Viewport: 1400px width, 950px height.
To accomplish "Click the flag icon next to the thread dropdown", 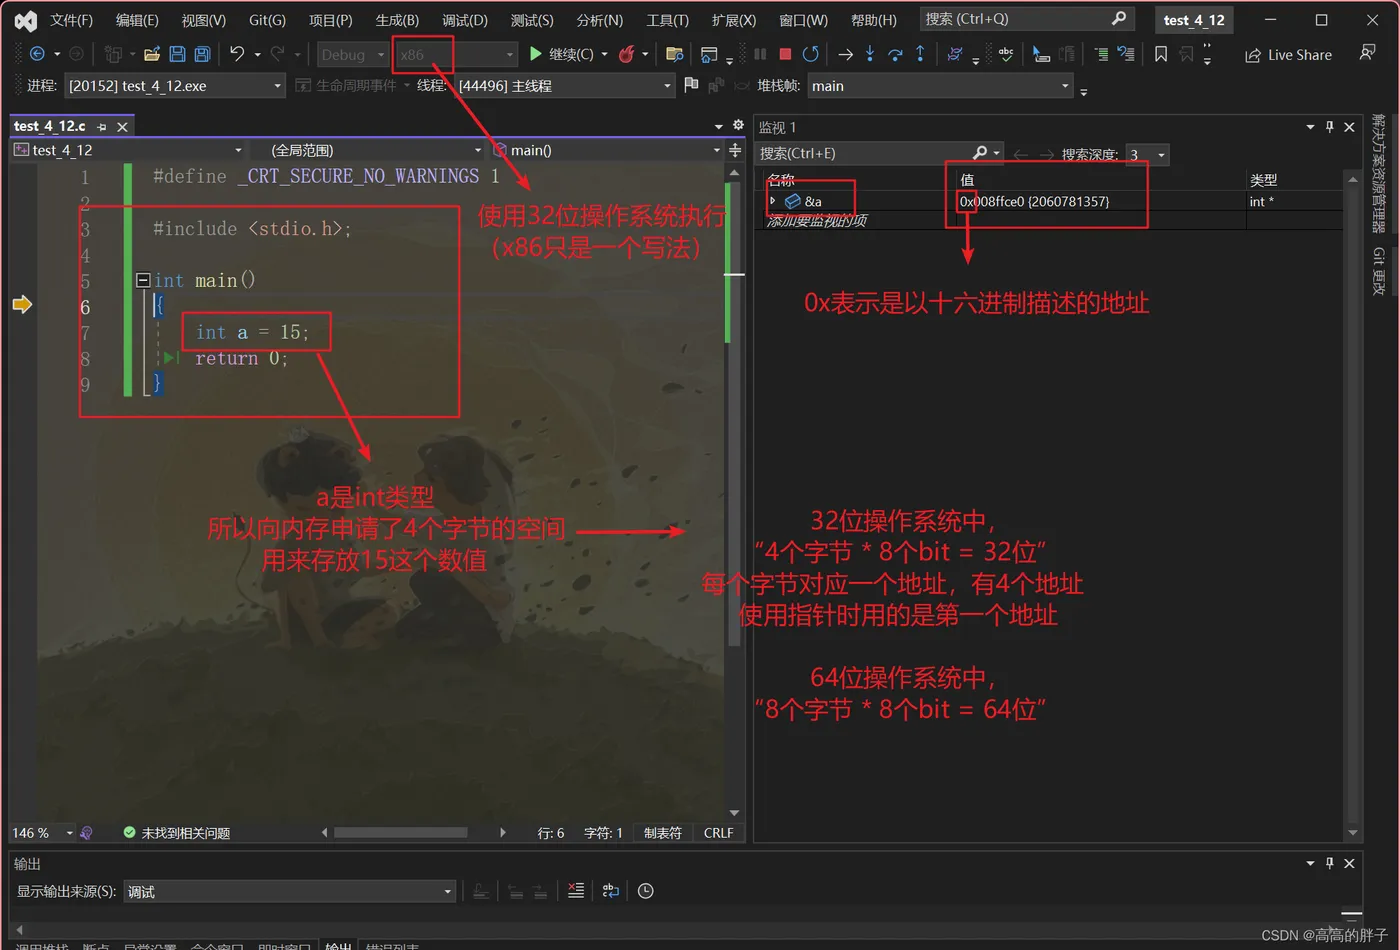I will [691, 85].
